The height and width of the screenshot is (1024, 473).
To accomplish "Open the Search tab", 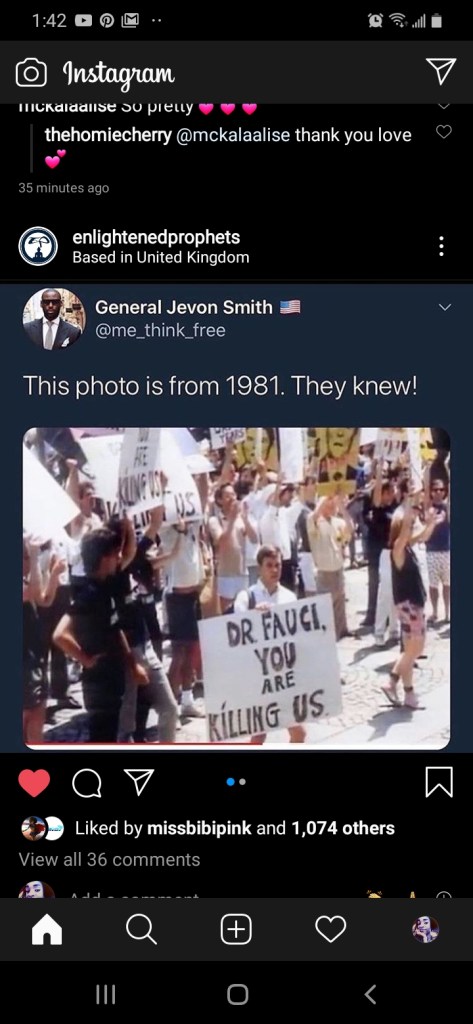I will tap(141, 929).
